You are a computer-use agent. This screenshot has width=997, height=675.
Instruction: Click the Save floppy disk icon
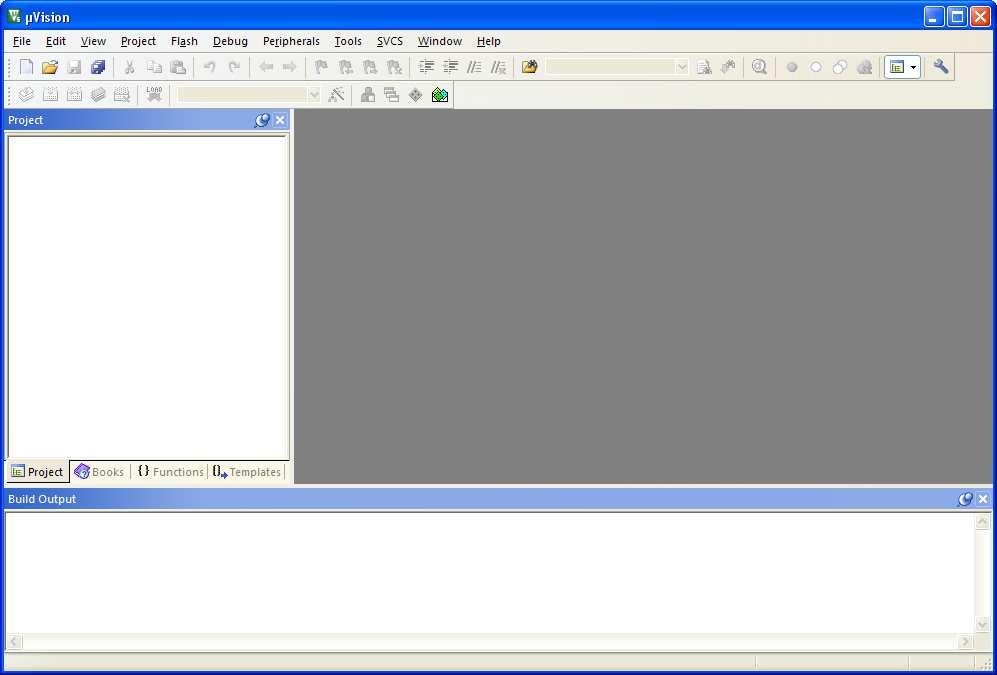(x=74, y=67)
